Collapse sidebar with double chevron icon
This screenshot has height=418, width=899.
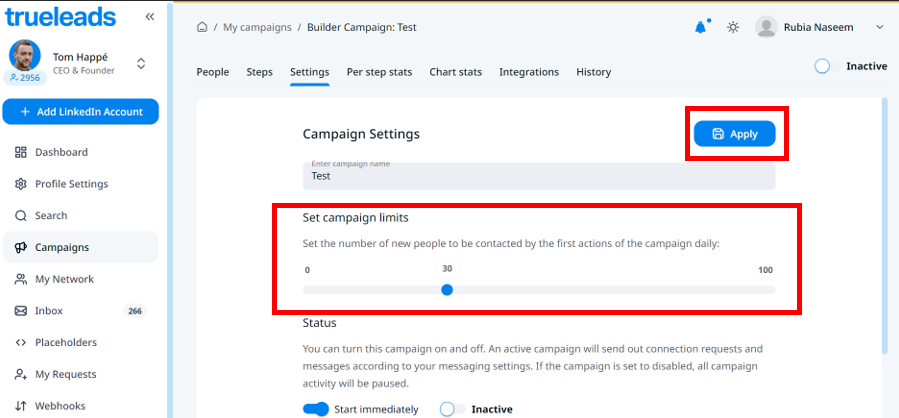click(x=150, y=17)
